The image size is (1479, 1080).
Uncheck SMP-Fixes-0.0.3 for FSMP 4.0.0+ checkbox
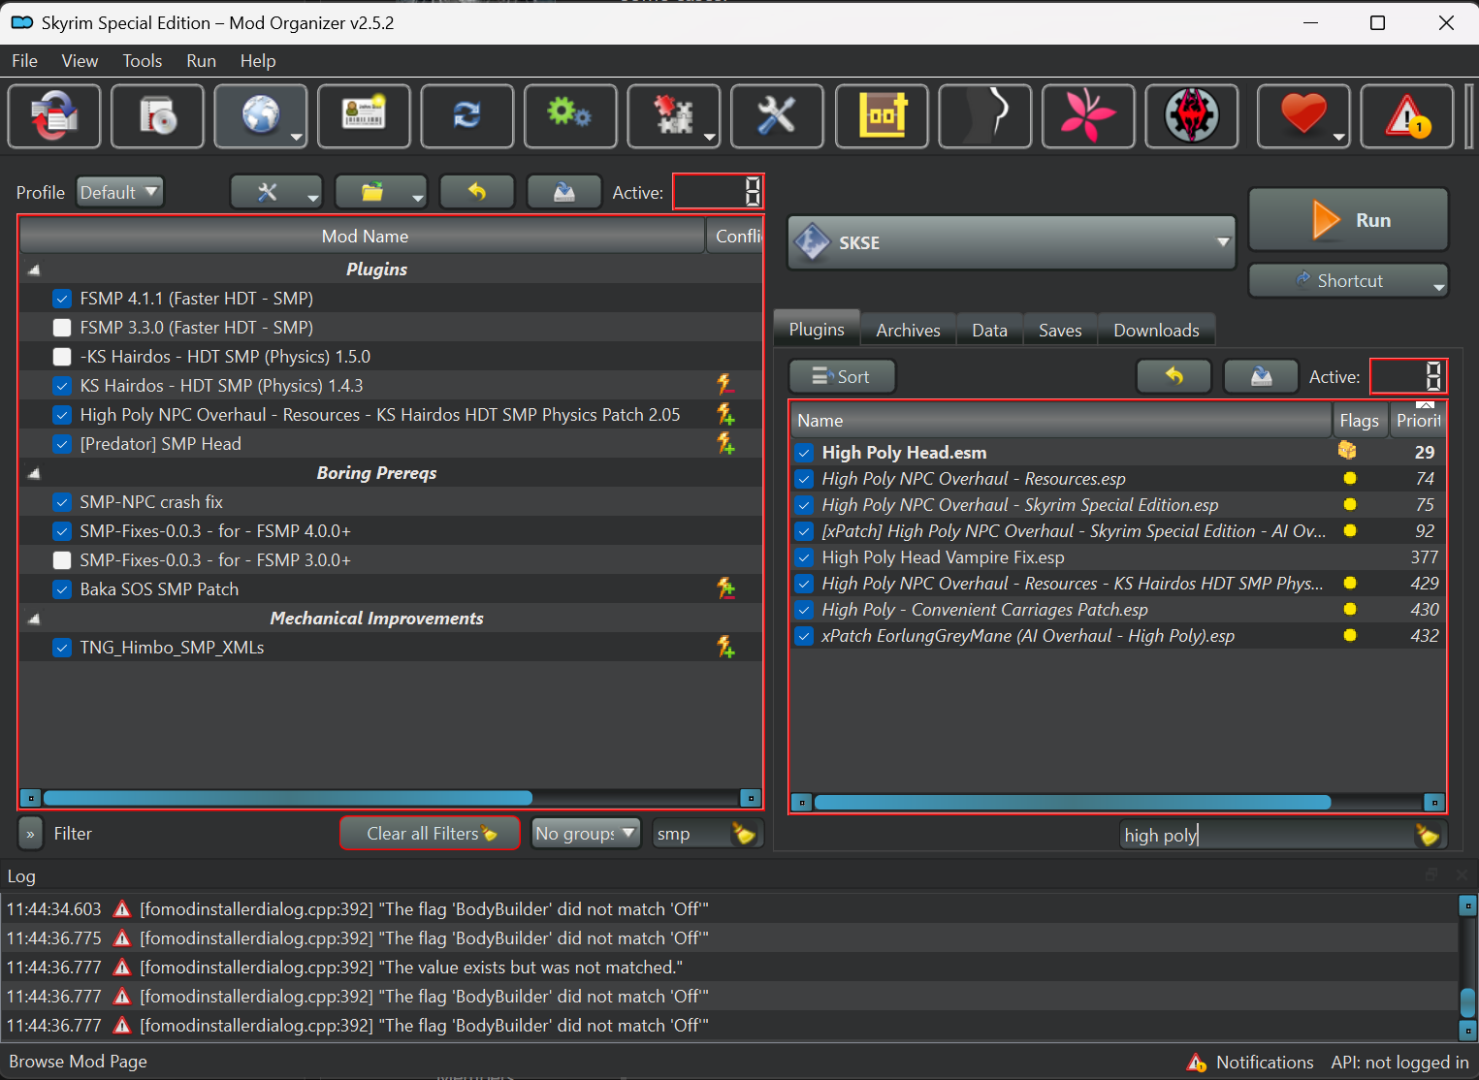click(62, 531)
